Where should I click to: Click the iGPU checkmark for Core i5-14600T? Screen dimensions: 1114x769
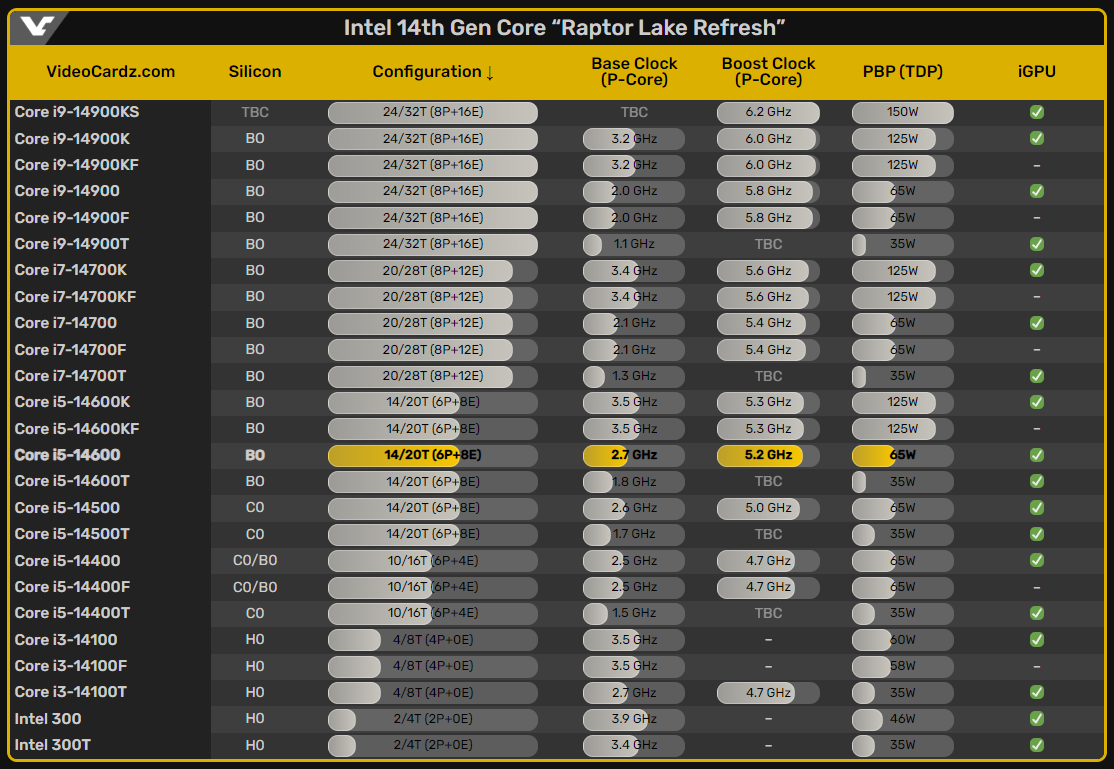(1037, 481)
